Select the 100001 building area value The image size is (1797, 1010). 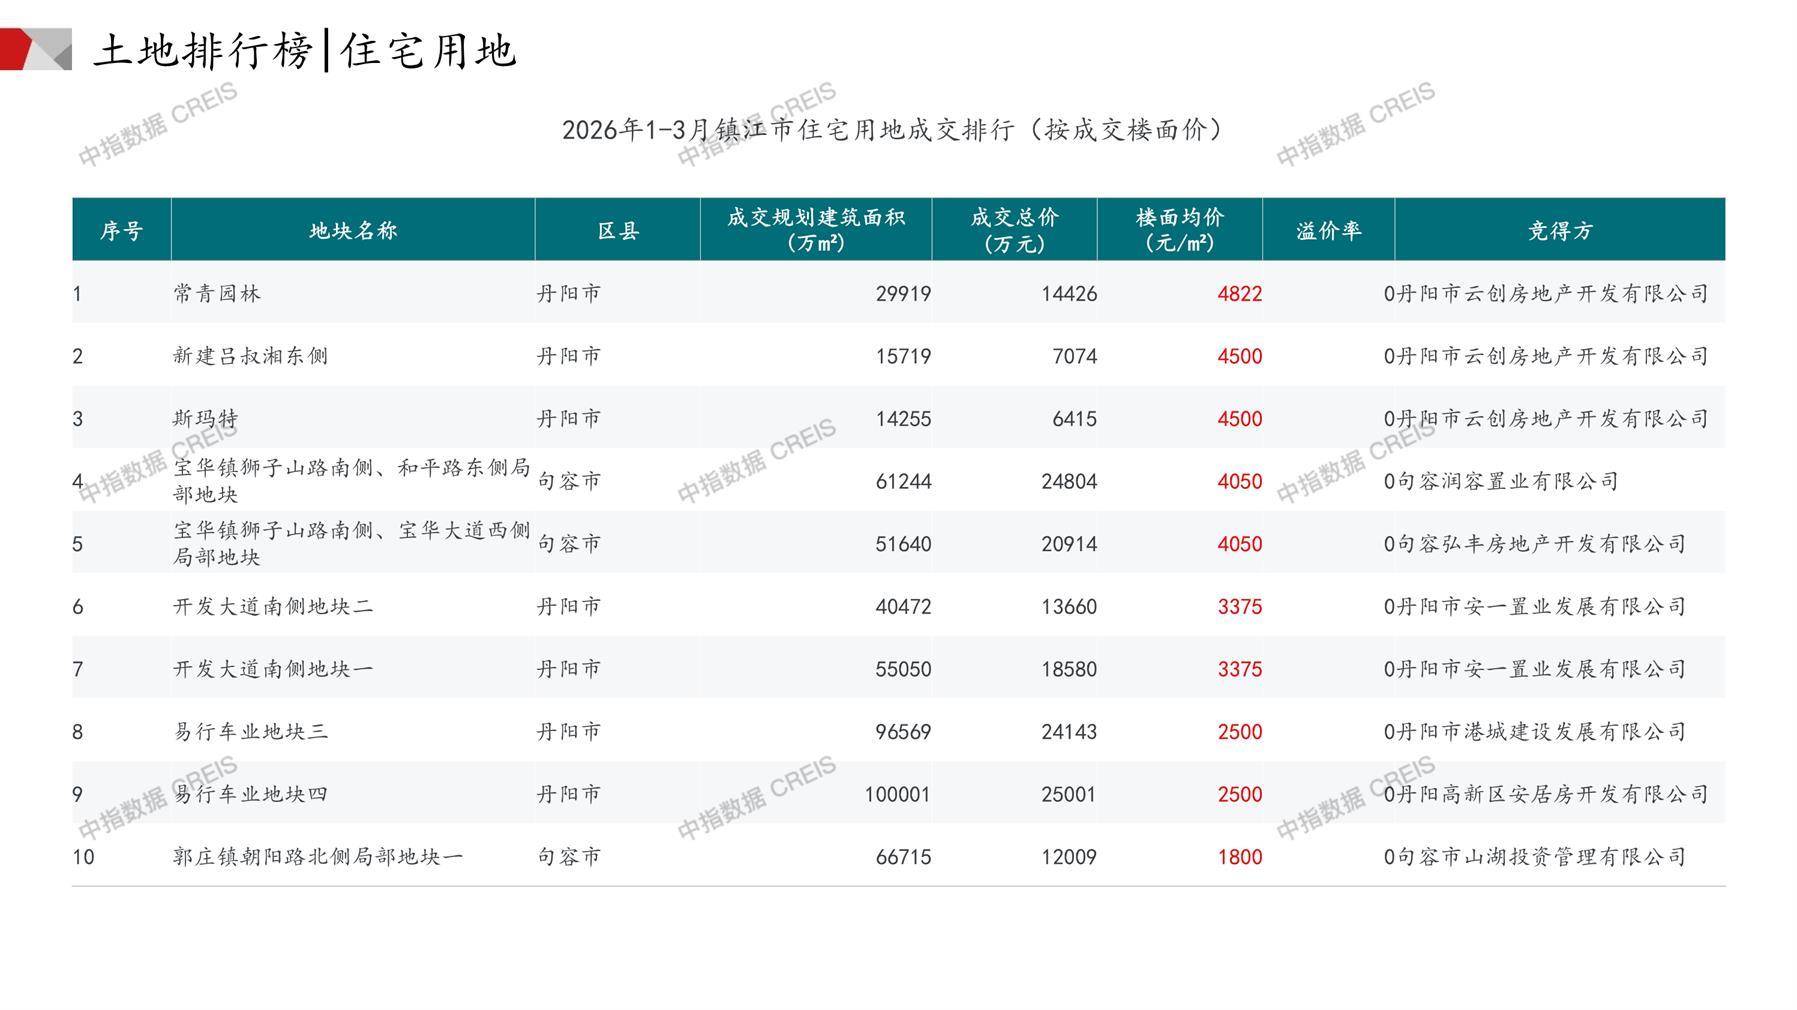pyautogui.click(x=897, y=795)
